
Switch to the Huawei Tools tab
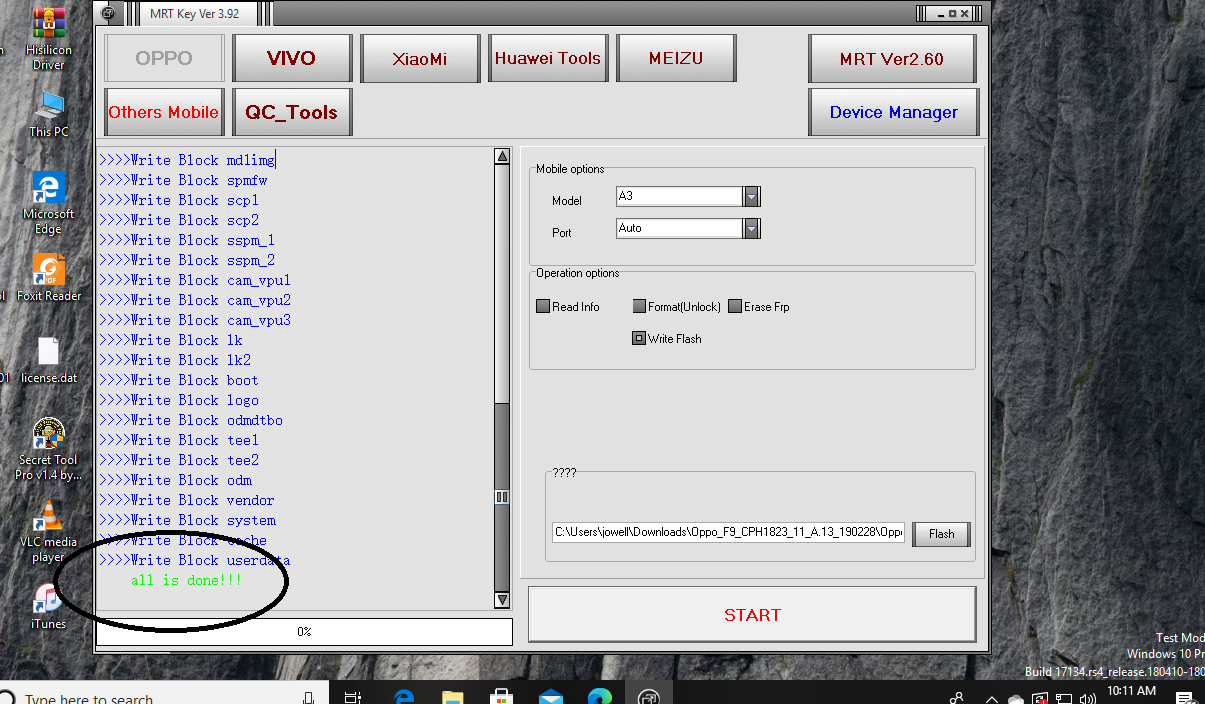click(548, 58)
